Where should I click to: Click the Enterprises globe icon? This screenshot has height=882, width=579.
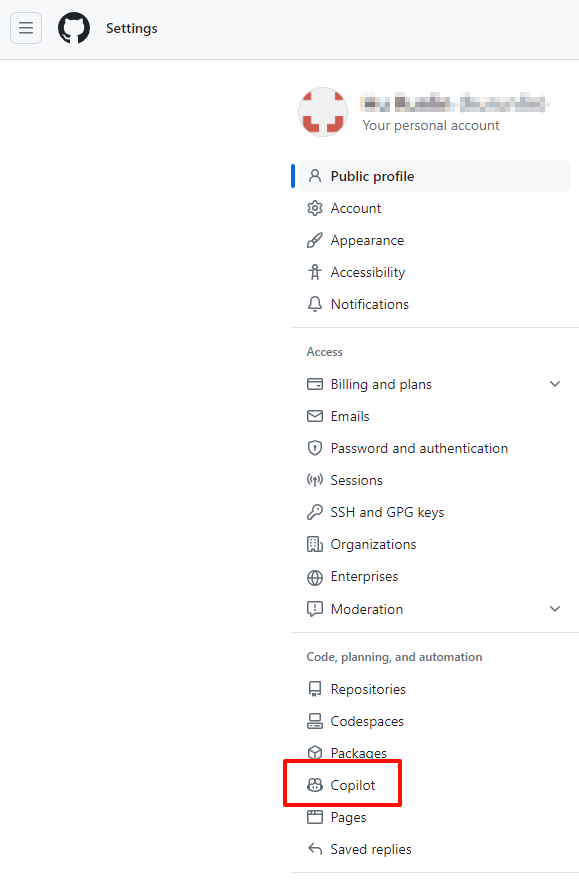pyautogui.click(x=315, y=577)
